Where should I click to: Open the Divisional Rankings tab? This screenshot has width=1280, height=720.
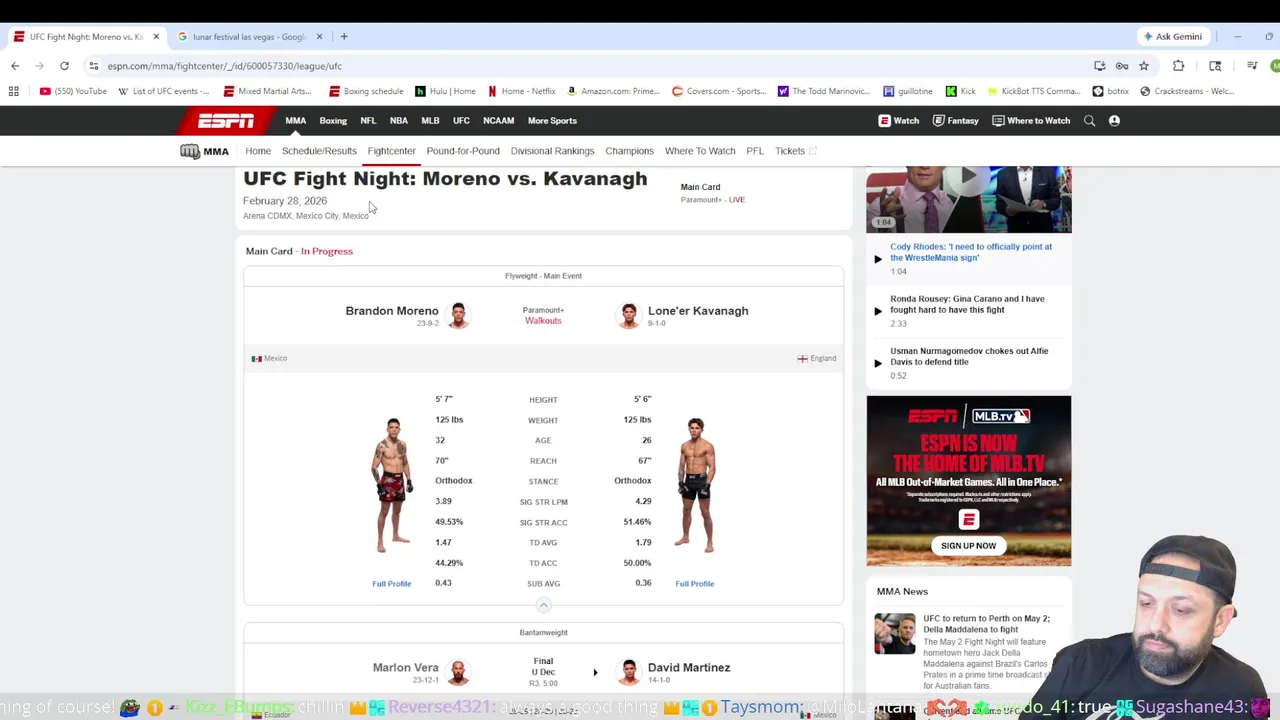pyautogui.click(x=552, y=151)
